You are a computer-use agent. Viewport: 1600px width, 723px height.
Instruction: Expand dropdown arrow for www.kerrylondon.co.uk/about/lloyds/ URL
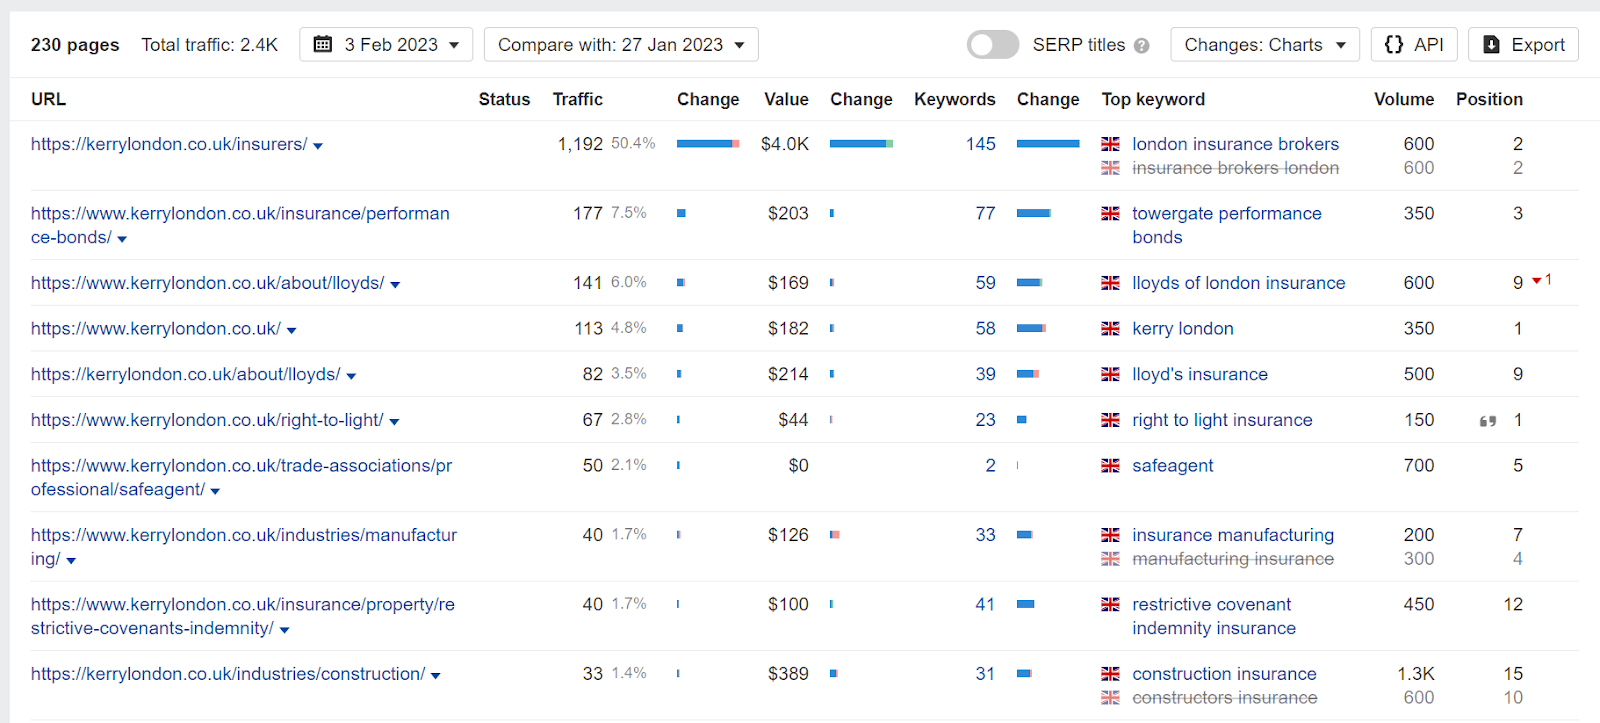point(395,285)
